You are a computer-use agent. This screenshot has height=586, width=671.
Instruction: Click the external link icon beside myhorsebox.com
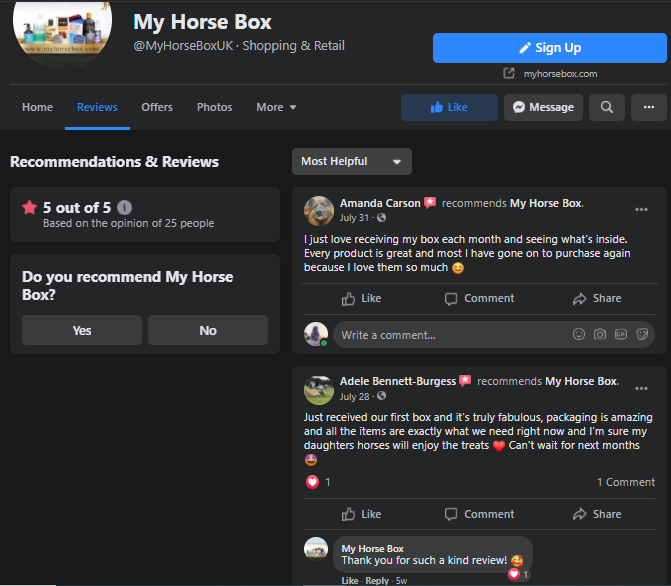pos(509,73)
